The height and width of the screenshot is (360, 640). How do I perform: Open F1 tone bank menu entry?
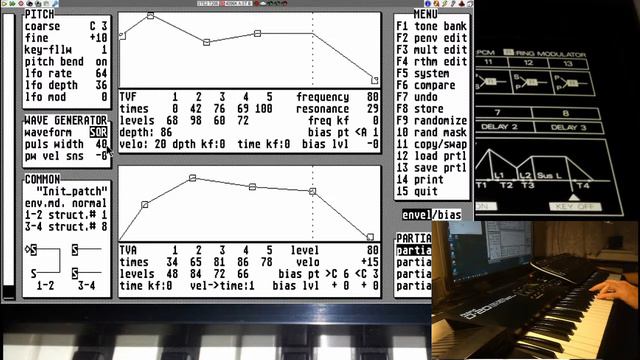pyautogui.click(x=431, y=26)
